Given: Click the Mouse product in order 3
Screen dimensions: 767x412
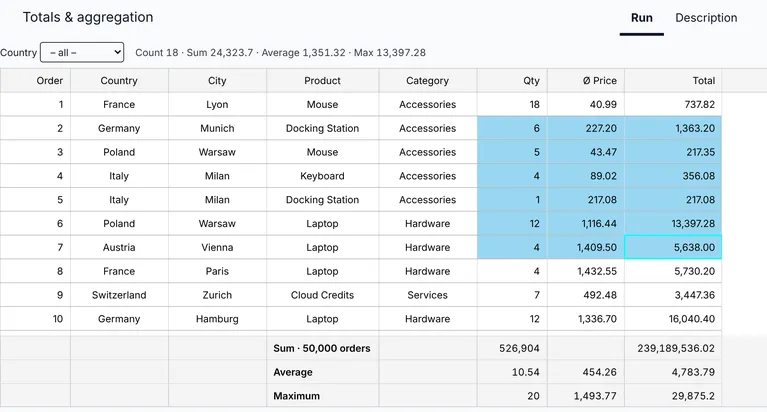Looking at the screenshot, I should pos(323,152).
